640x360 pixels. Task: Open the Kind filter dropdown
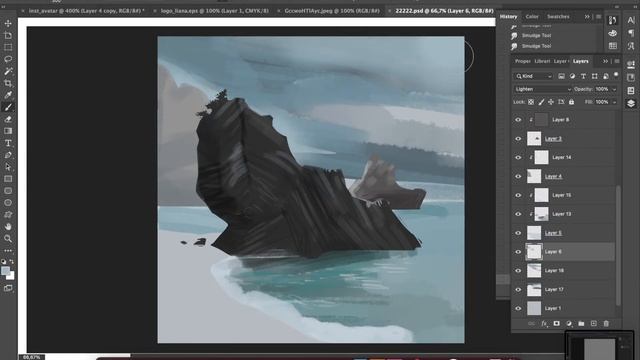pyautogui.click(x=533, y=76)
